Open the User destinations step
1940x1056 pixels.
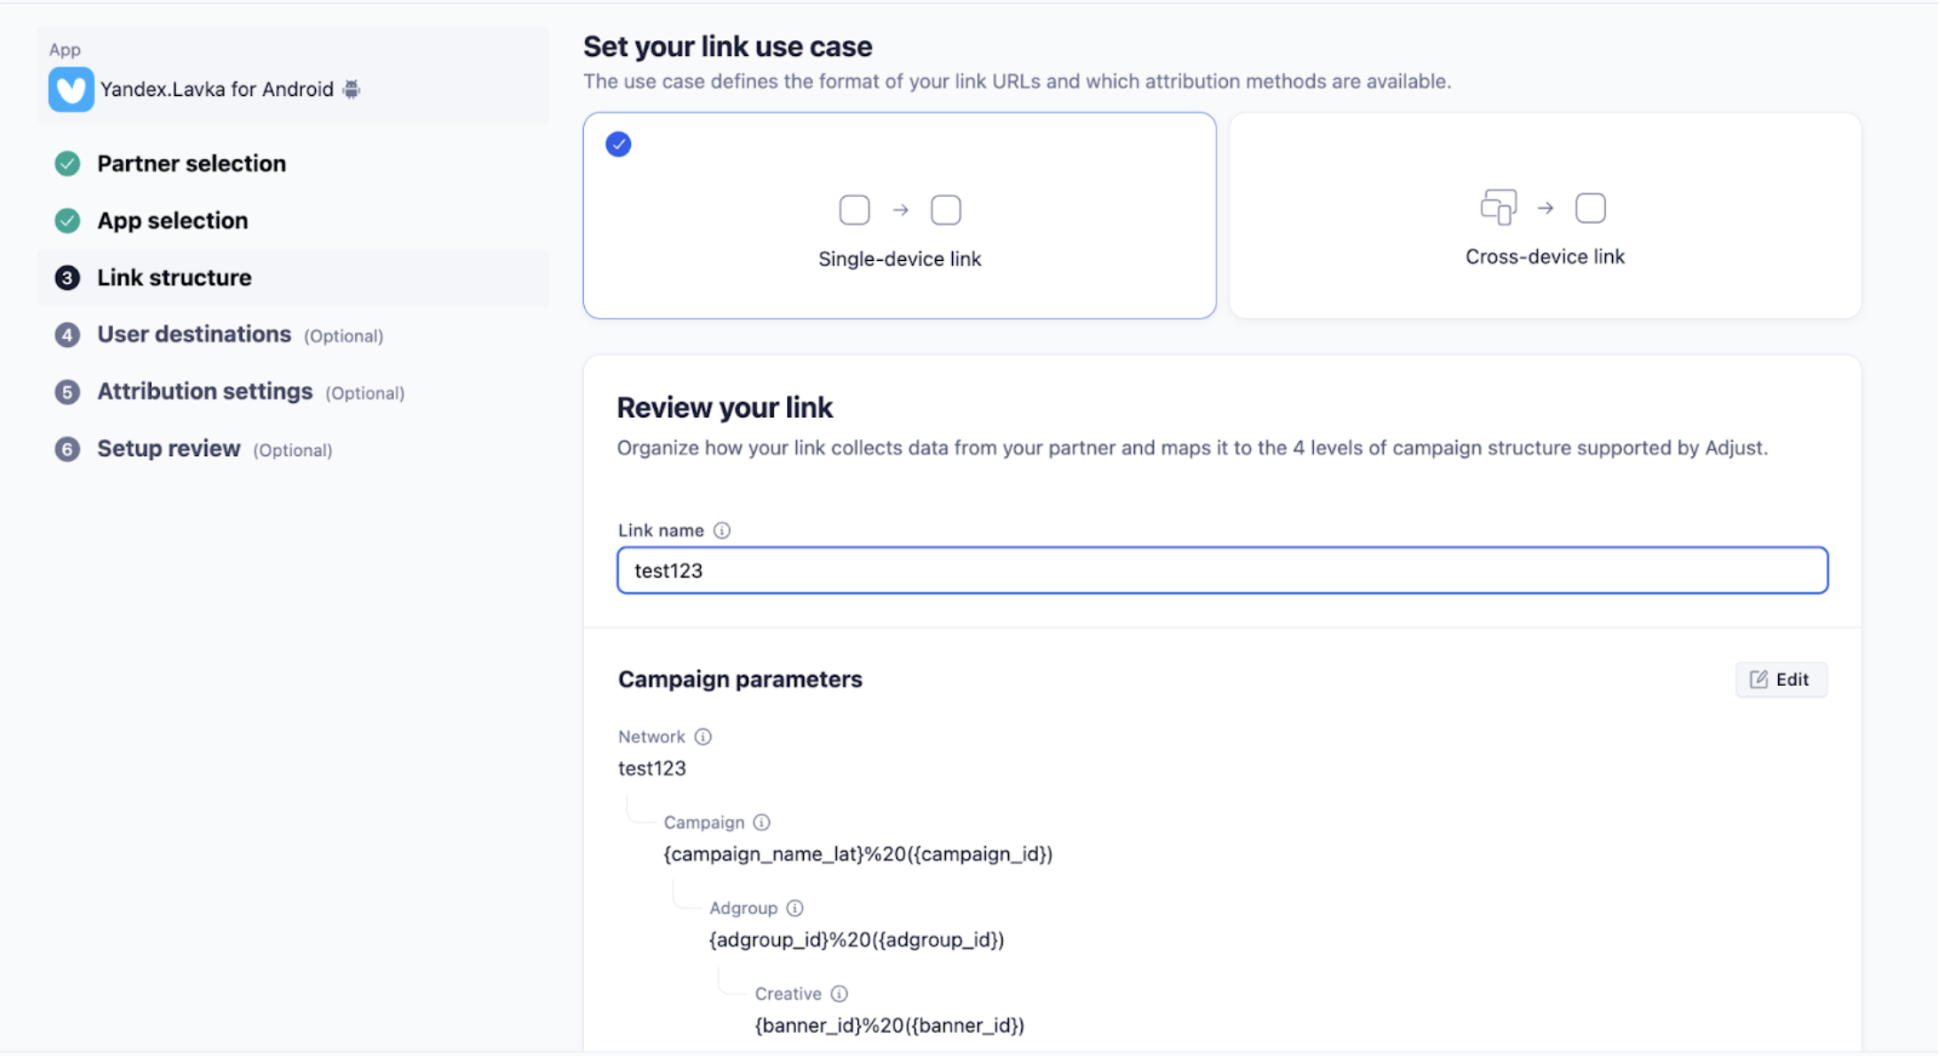194,334
